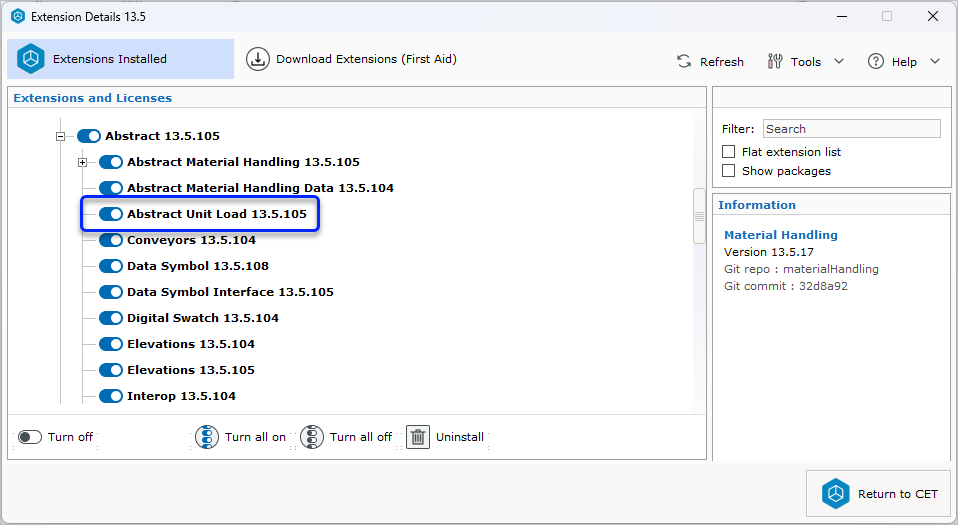
Task: Toggle Abstract Material Handling 13.5.105 switch
Action: [111, 162]
